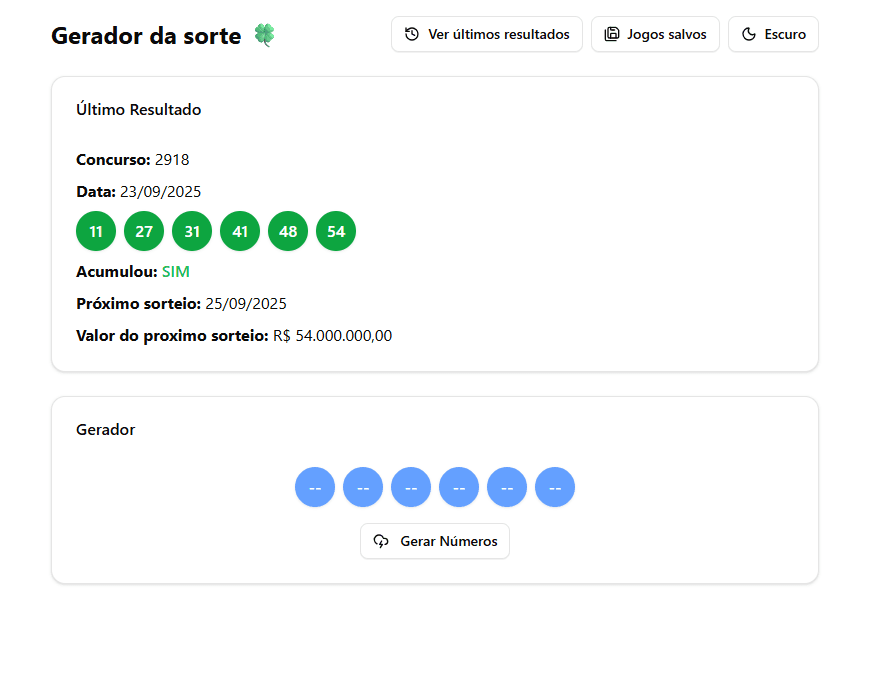Screen dimensions: 889x693
Task: Click the four-leaf clover icon in the title
Action: (264, 35)
